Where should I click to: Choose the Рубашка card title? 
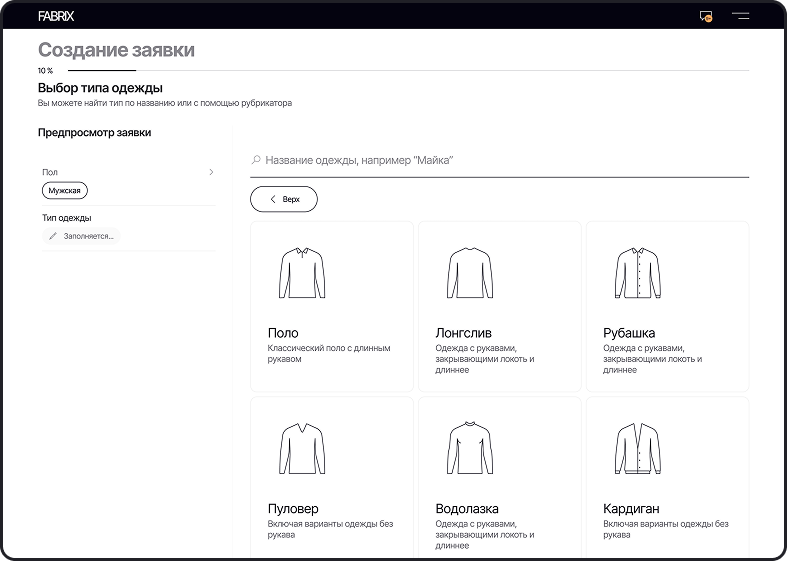pyautogui.click(x=629, y=333)
